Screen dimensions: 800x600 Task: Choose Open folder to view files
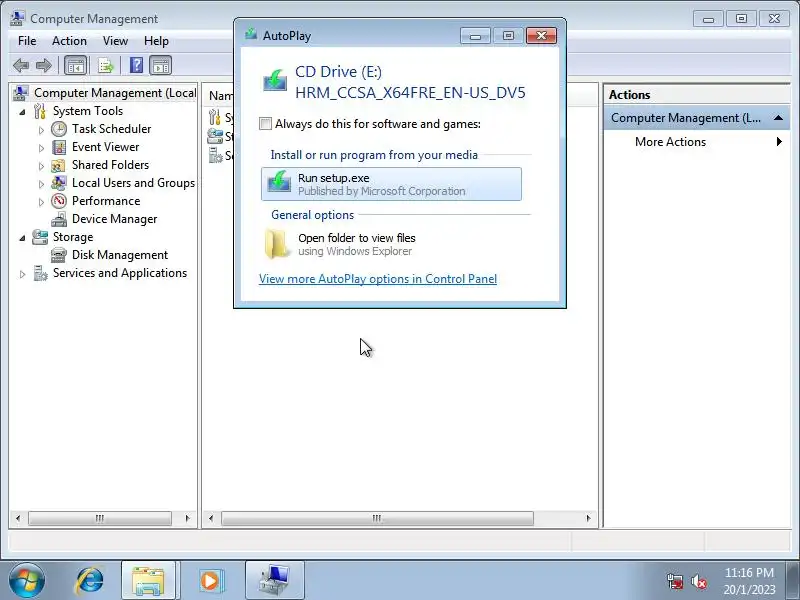[x=391, y=244]
